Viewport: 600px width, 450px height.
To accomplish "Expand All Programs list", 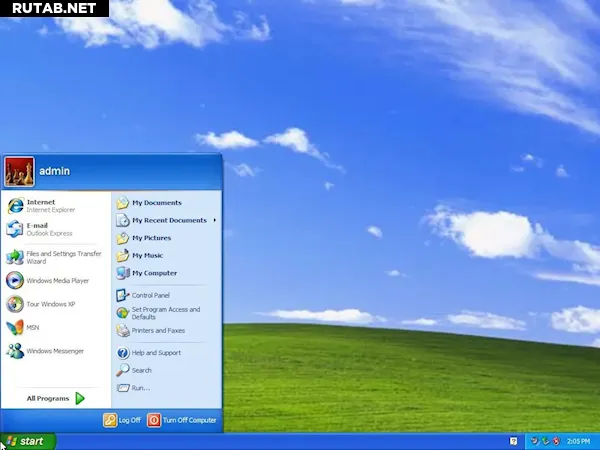I will pos(56,398).
